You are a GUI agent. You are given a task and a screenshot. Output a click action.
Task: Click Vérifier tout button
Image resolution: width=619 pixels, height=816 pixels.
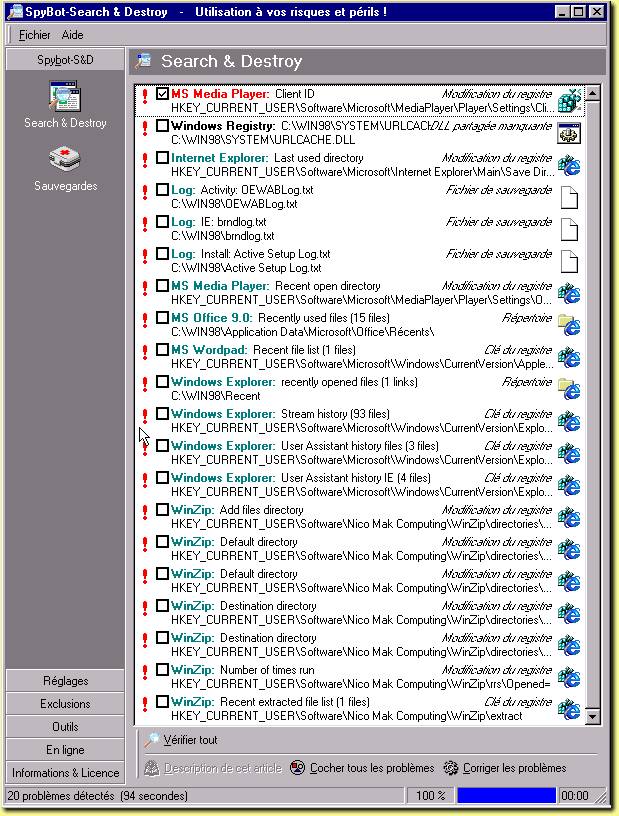pyautogui.click(x=181, y=740)
